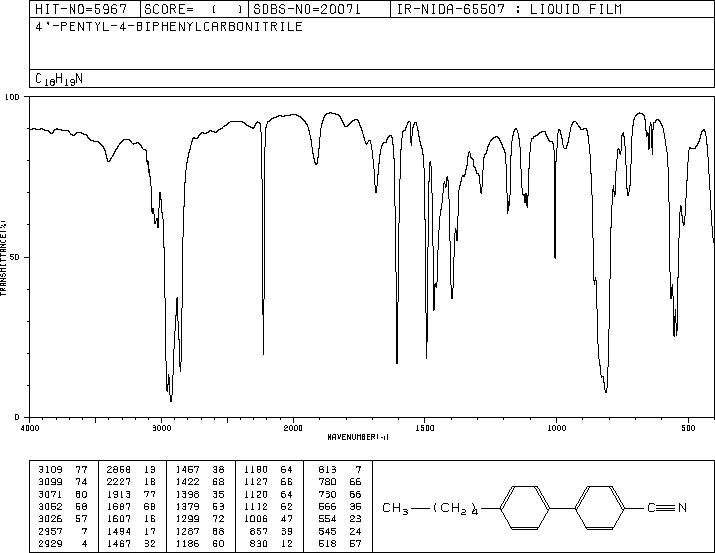Click the benzene ring bonded to C≡N

[600, 508]
